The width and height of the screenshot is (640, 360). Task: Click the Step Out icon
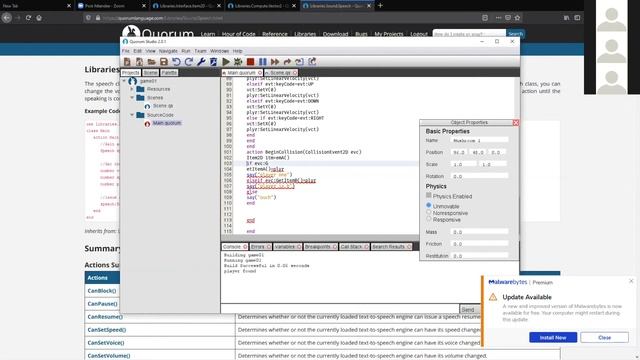coord(312,62)
